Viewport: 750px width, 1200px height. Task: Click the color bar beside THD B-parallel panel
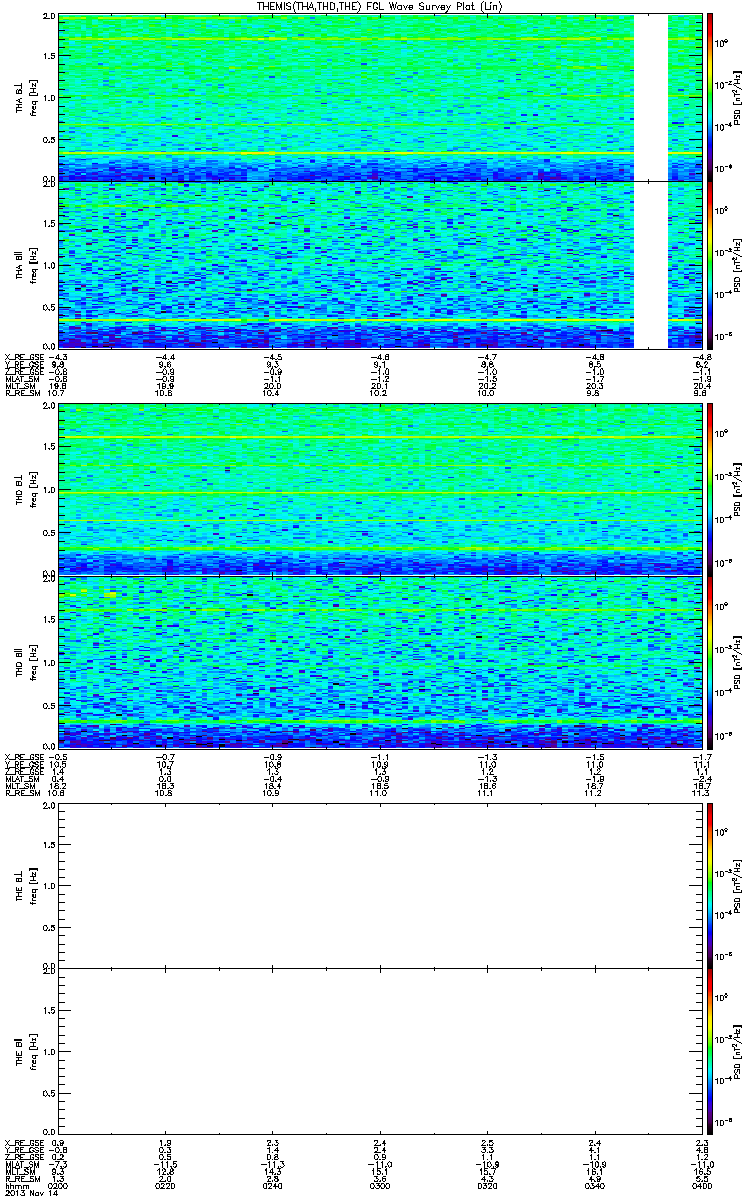click(709, 661)
